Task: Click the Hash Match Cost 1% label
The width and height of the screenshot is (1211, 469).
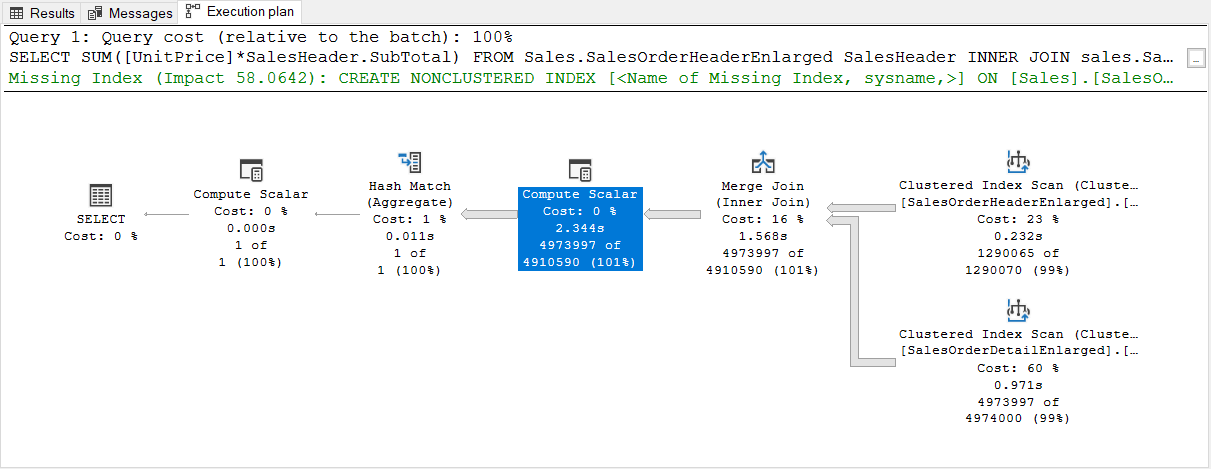Action: coord(410,219)
